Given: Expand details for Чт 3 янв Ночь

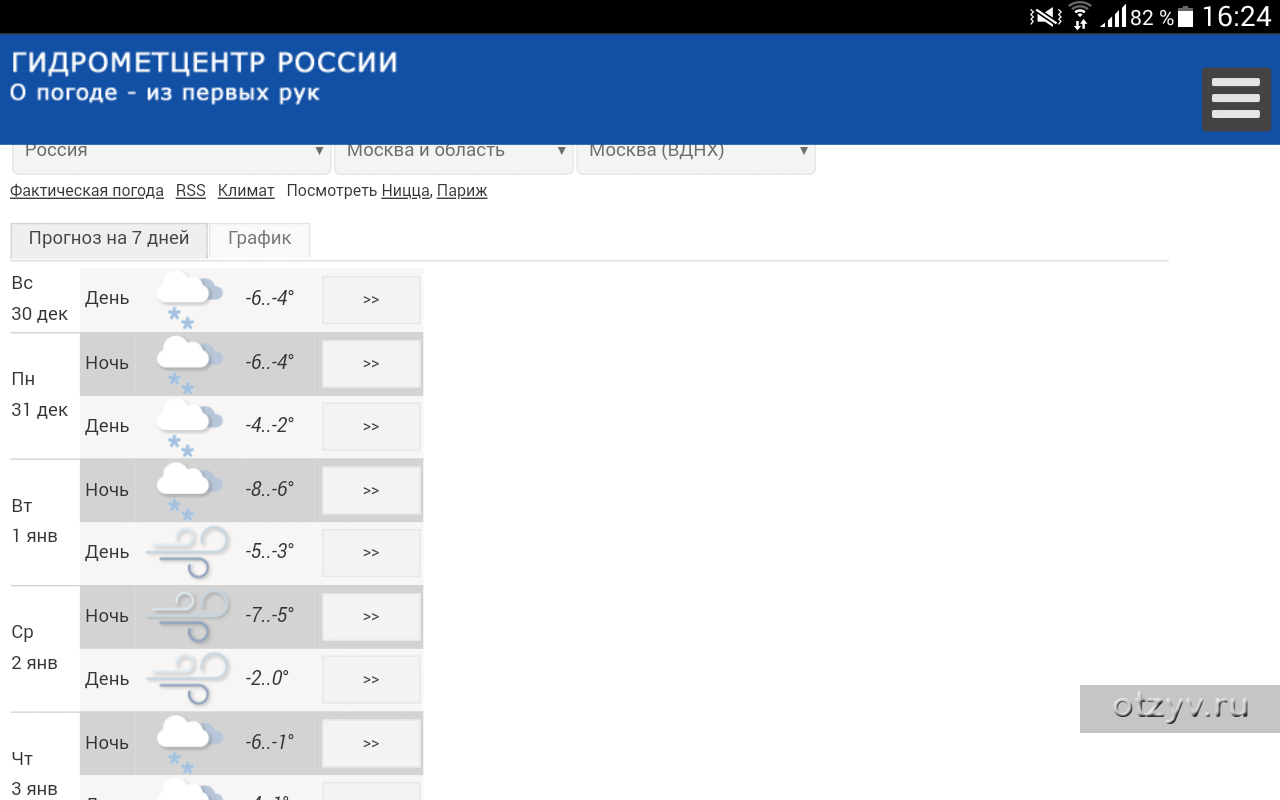Looking at the screenshot, I should point(371,744).
